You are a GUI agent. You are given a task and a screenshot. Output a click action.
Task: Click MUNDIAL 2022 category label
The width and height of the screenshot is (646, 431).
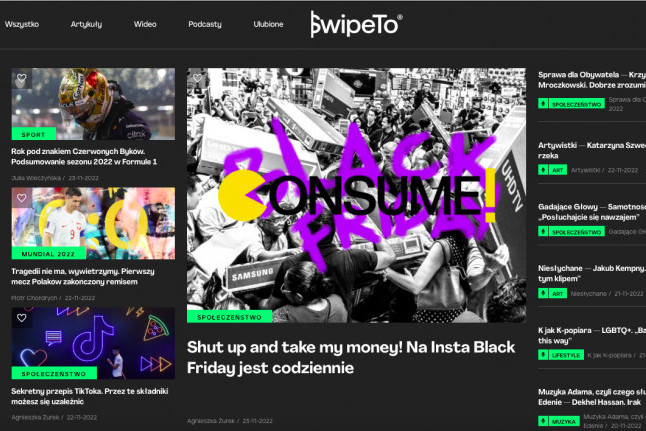point(49,253)
